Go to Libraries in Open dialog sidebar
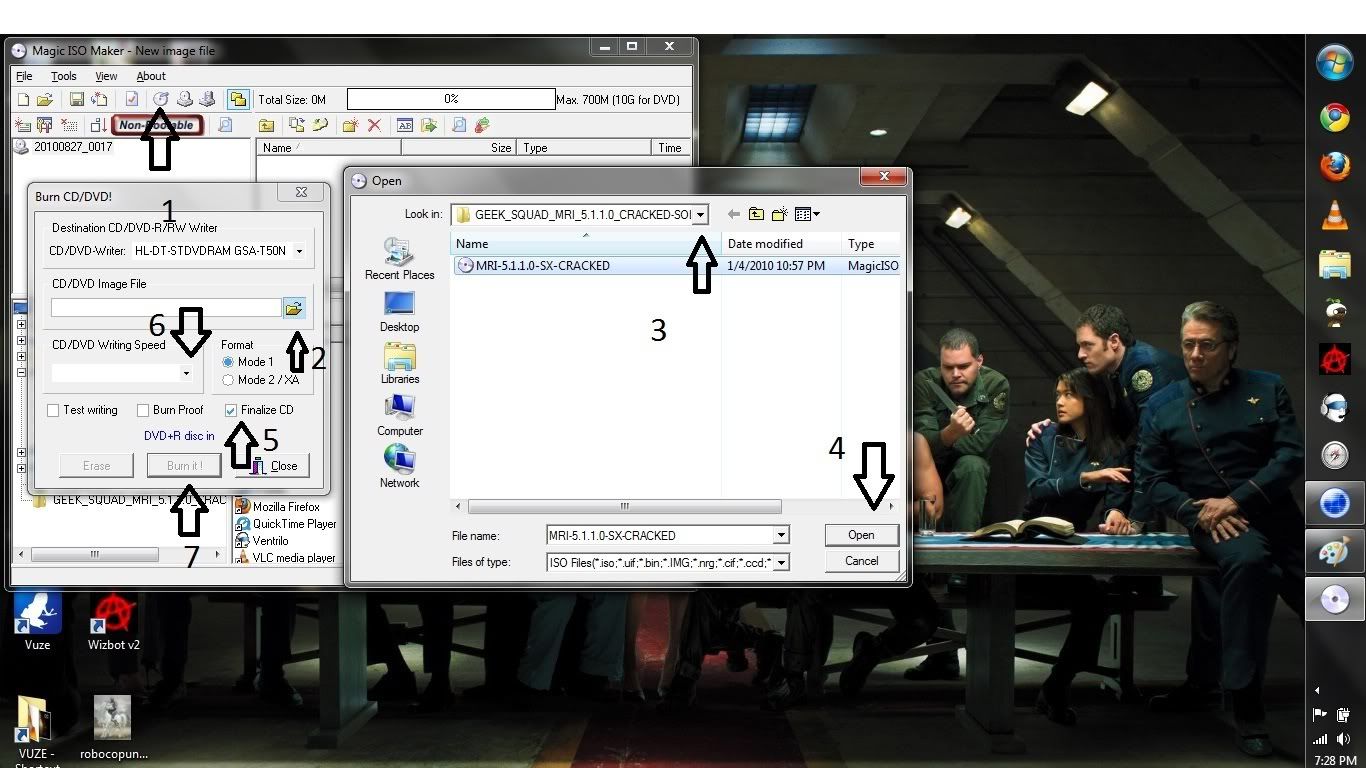Viewport: 1366px width, 768px height. pyautogui.click(x=399, y=363)
